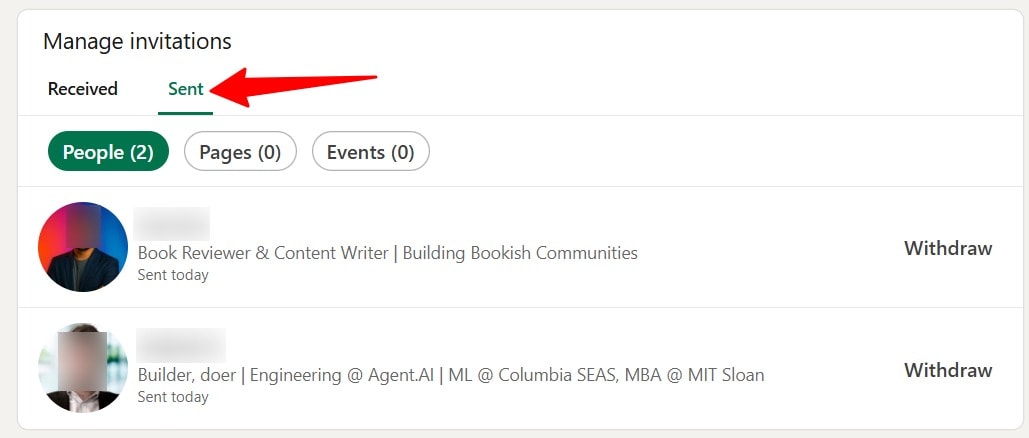Click the Building Bookish Communities text
Screen dimensions: 1029x438
pos(520,253)
